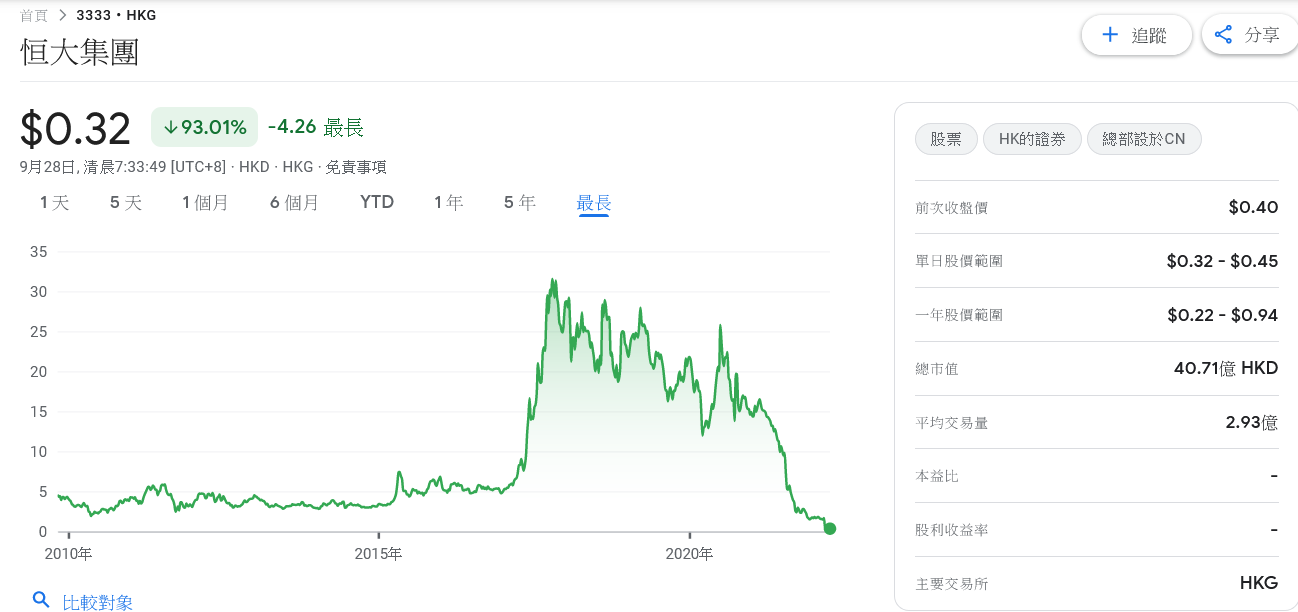Image resolution: width=1298 pixels, height=612 pixels.
Task: Select the 1天 time range tab
Action: (x=54, y=203)
